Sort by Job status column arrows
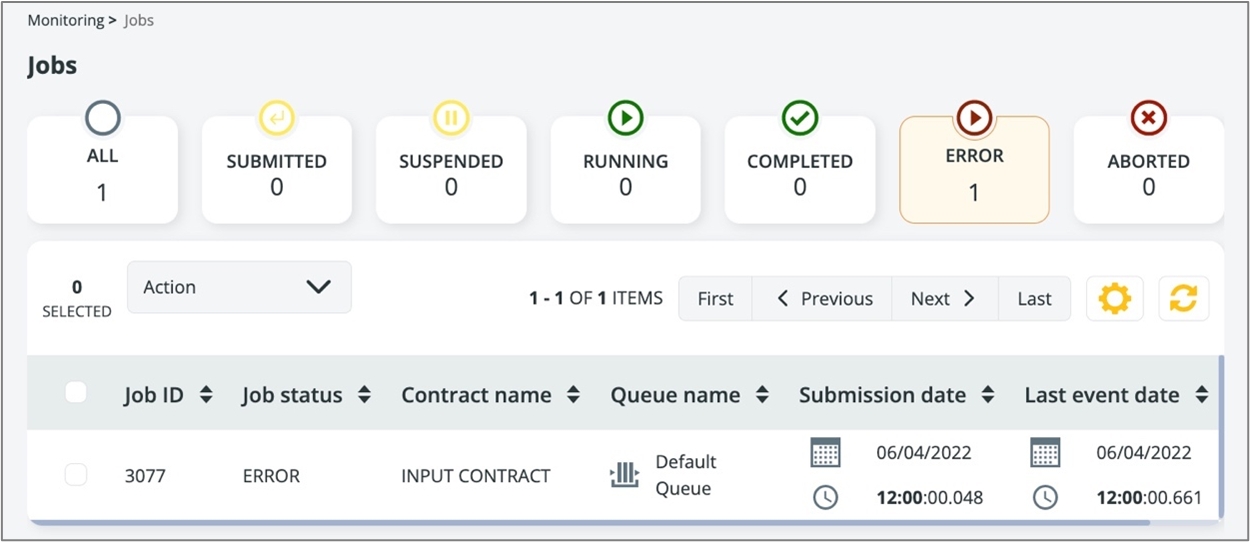The height and width of the screenshot is (542, 1250). tap(364, 395)
